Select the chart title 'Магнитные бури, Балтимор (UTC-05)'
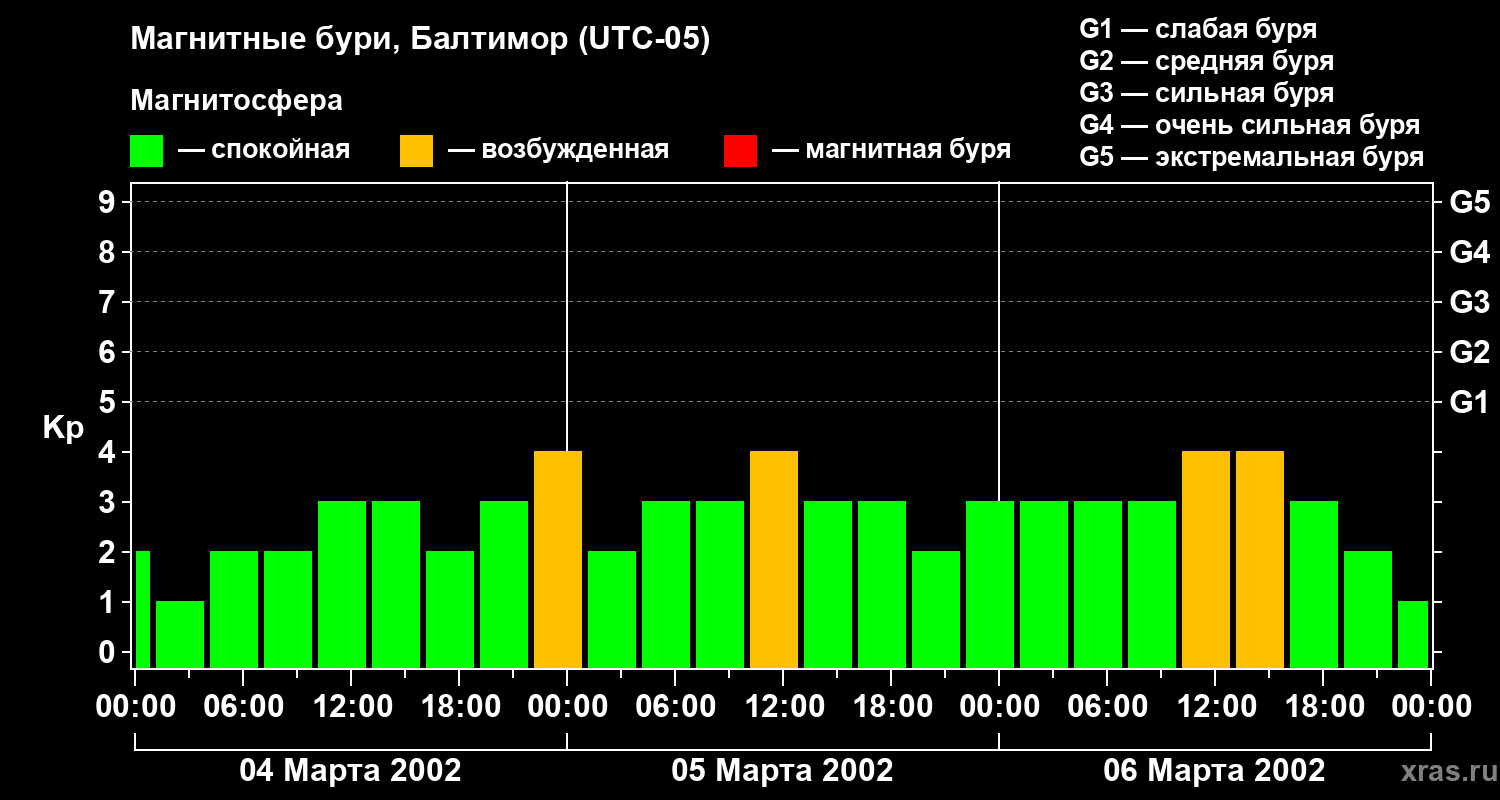The height and width of the screenshot is (800, 1500). tap(420, 40)
